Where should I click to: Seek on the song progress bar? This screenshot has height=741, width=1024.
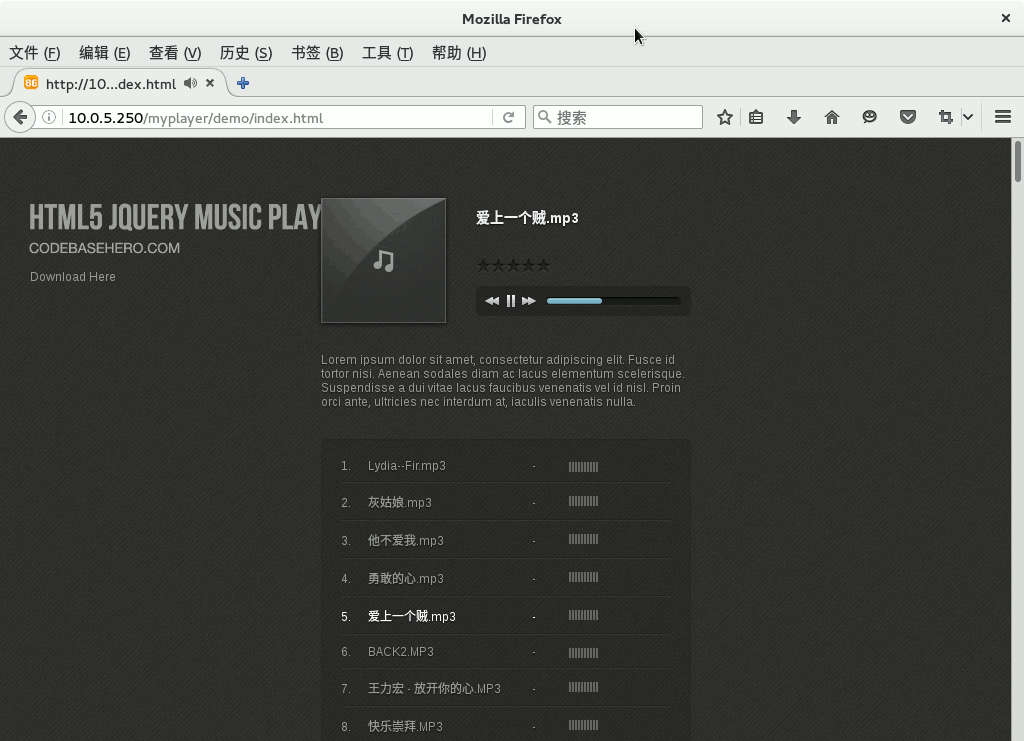click(x=613, y=301)
